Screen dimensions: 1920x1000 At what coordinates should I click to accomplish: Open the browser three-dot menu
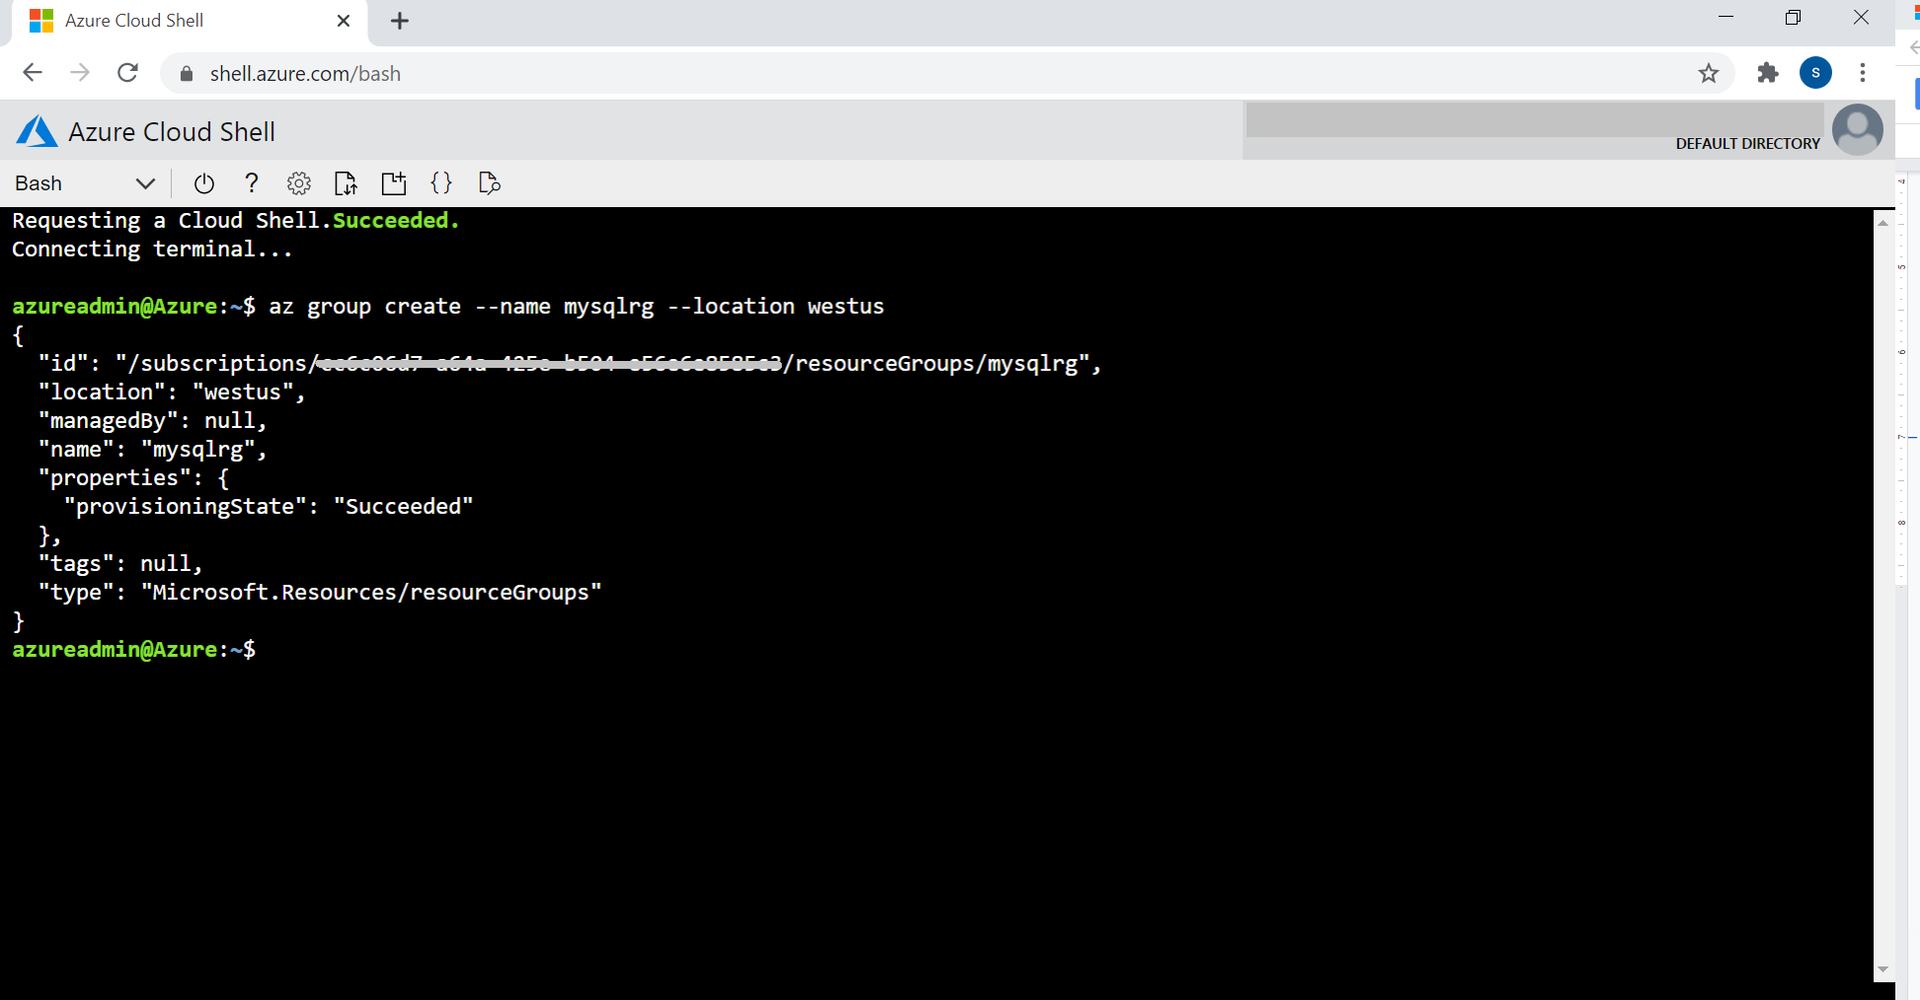tap(1862, 73)
